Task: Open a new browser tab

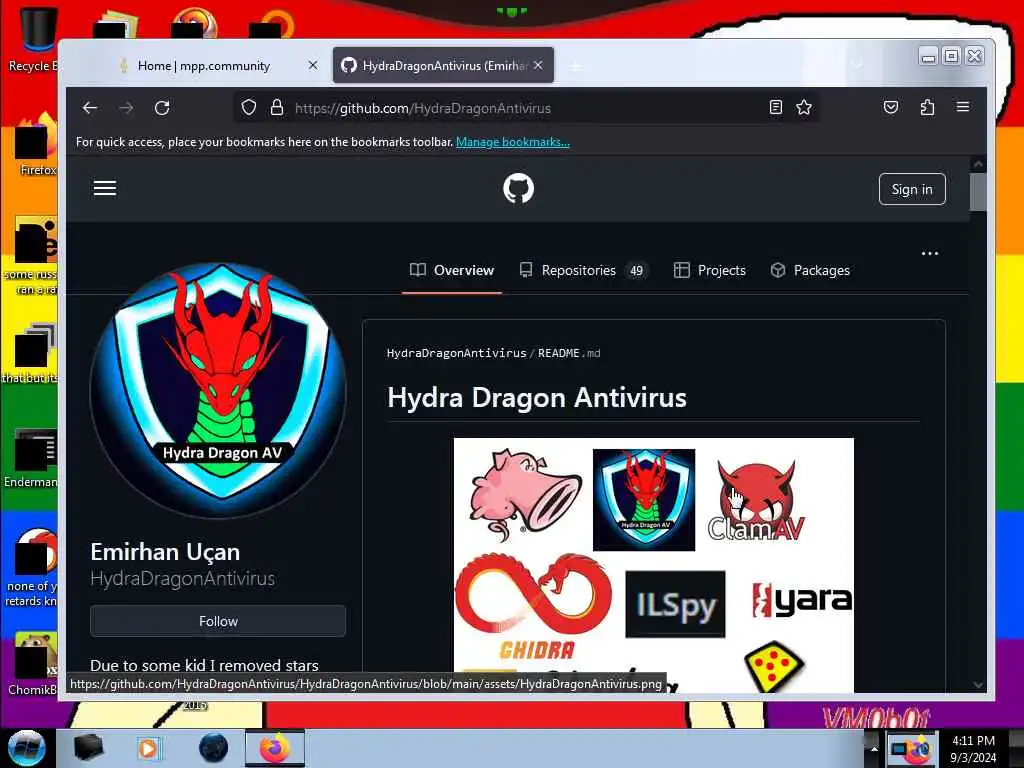Action: coord(575,66)
